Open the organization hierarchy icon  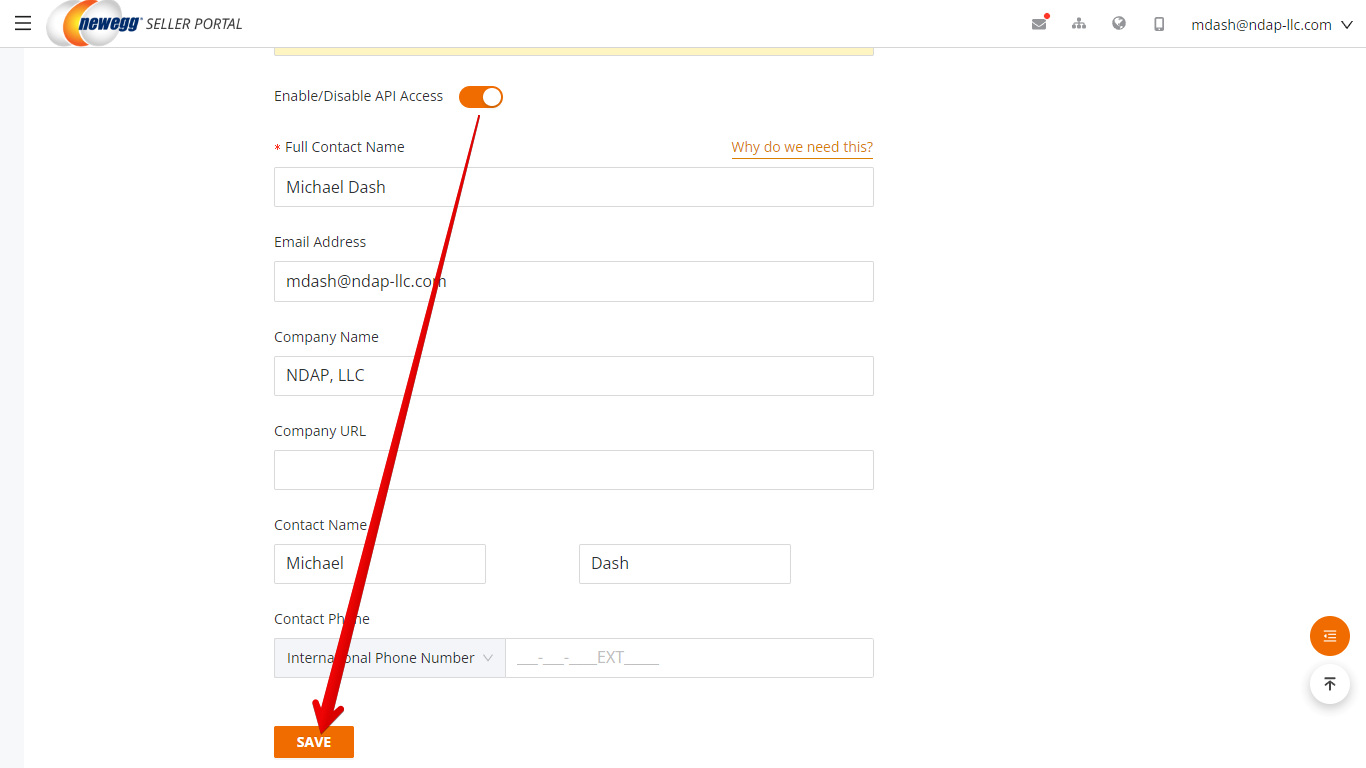(x=1079, y=23)
